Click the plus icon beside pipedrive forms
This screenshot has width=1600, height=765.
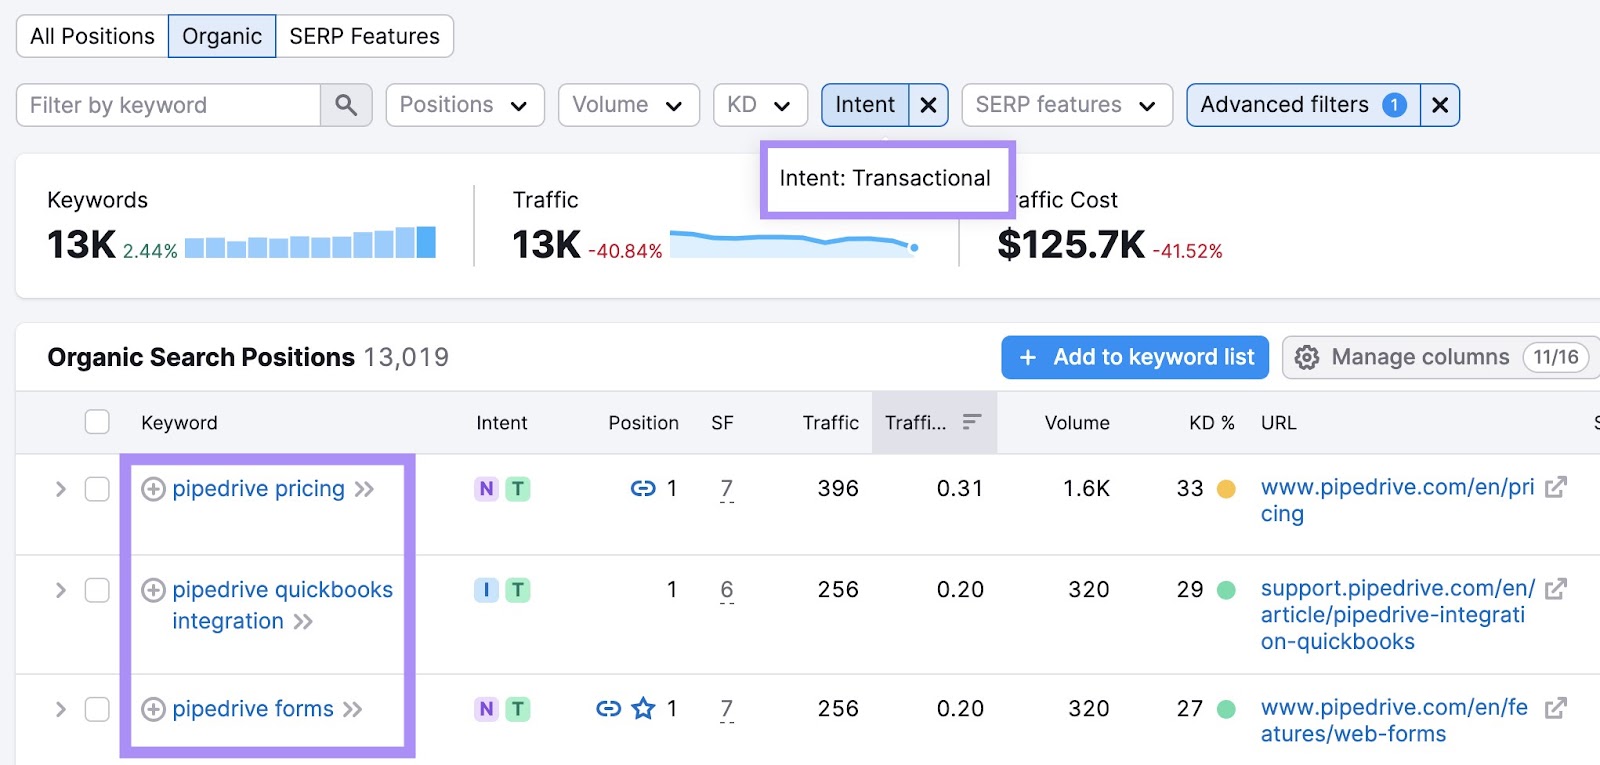coord(153,709)
